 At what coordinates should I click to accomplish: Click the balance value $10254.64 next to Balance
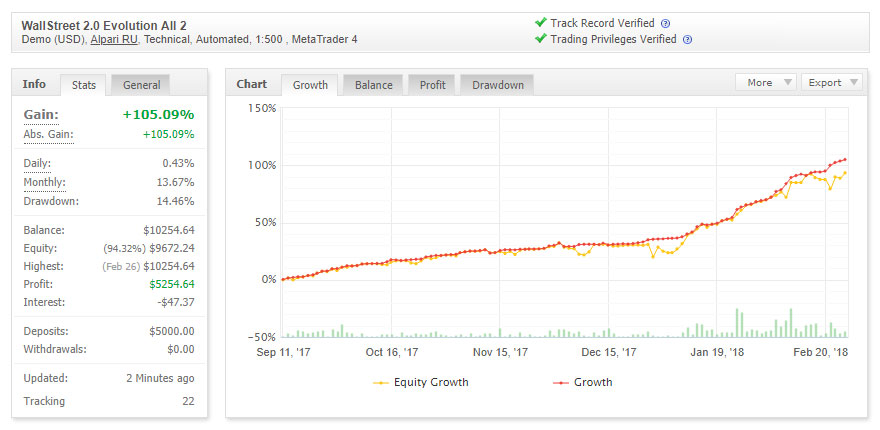pos(169,230)
